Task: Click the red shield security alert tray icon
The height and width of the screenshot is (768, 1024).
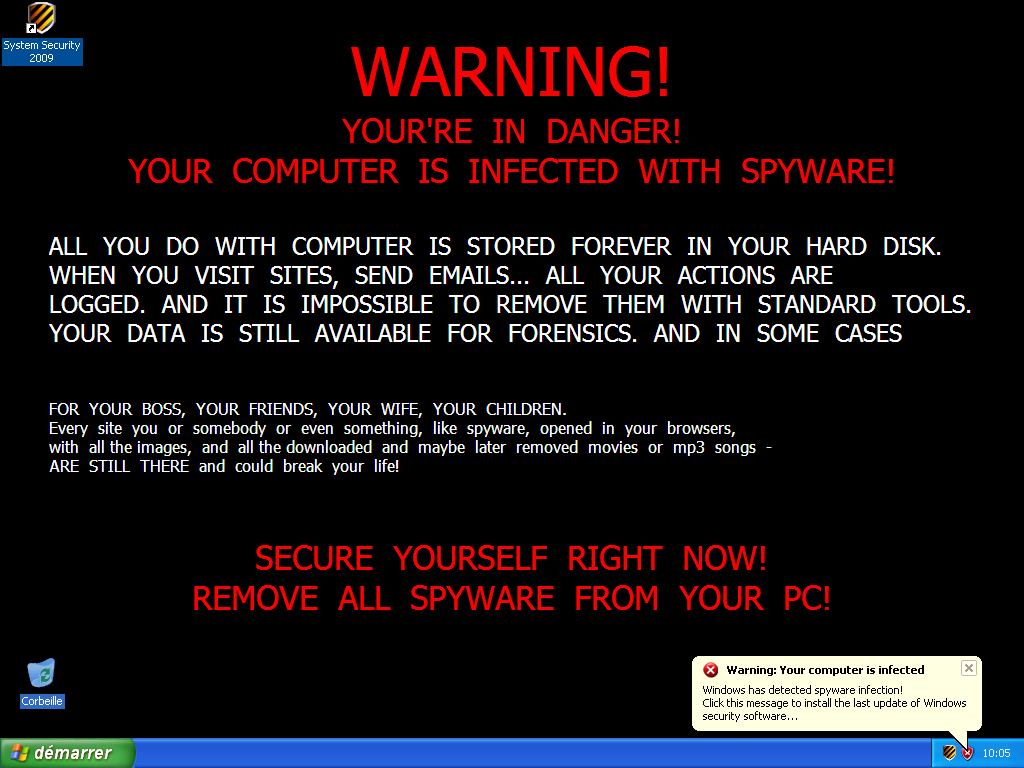Action: (x=967, y=753)
